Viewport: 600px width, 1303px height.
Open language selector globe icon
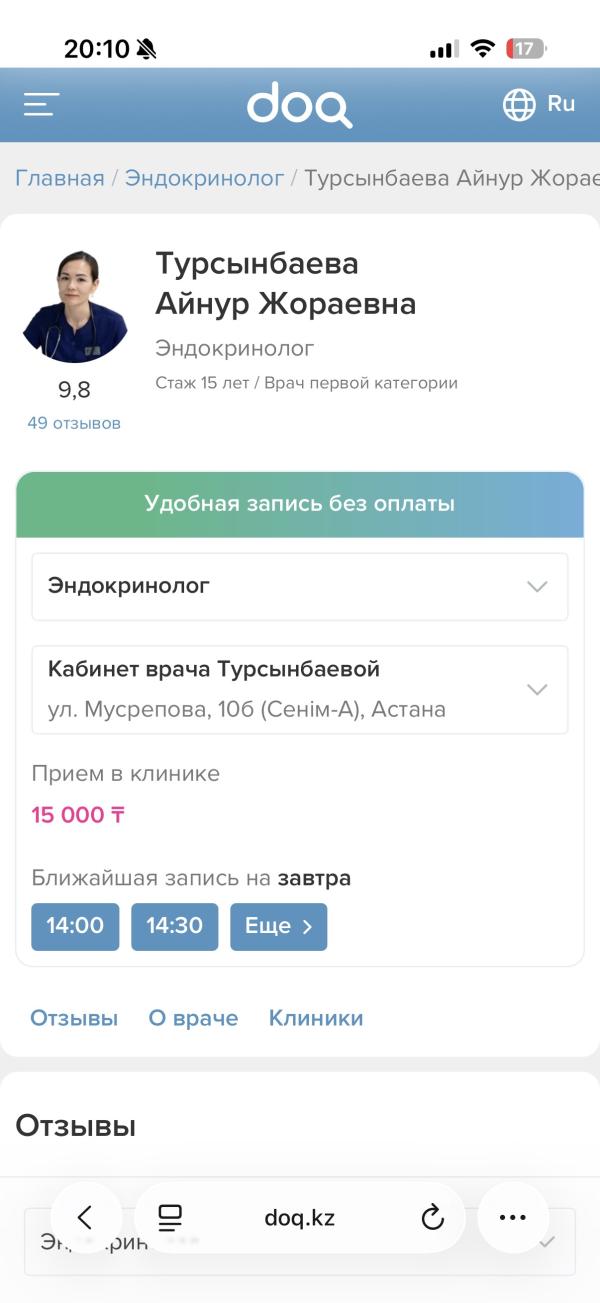coord(519,104)
